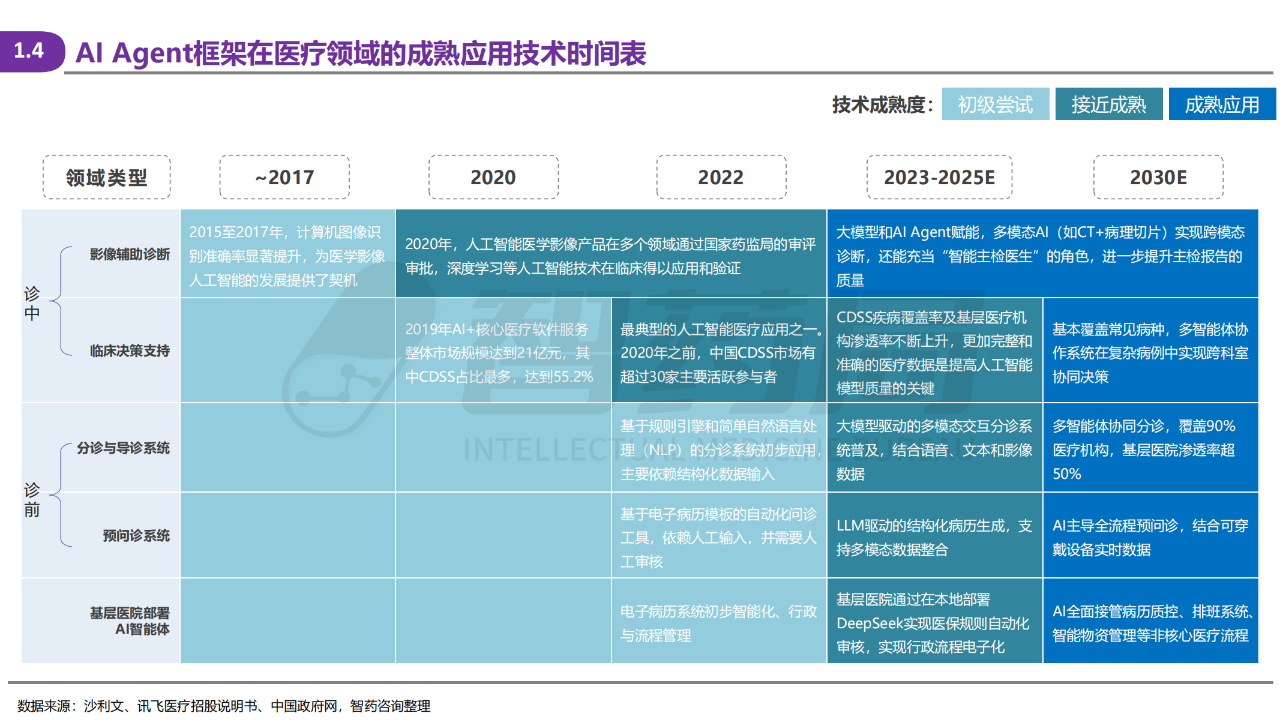Screen dimensions: 1280x720
Task: Toggle the 初级尝试 maturity legend chip
Action: tap(997, 103)
